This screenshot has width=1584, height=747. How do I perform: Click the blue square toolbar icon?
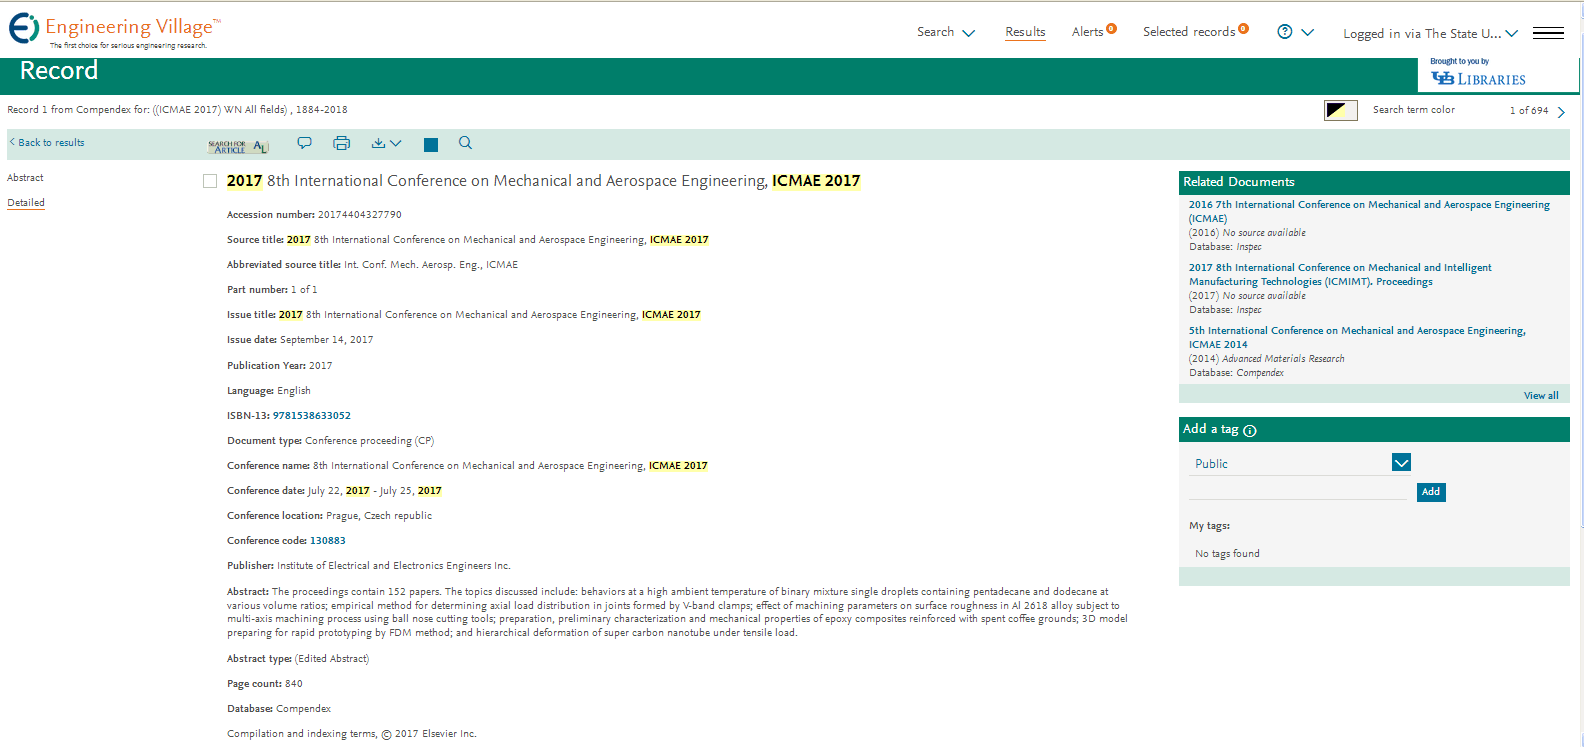tap(431, 145)
